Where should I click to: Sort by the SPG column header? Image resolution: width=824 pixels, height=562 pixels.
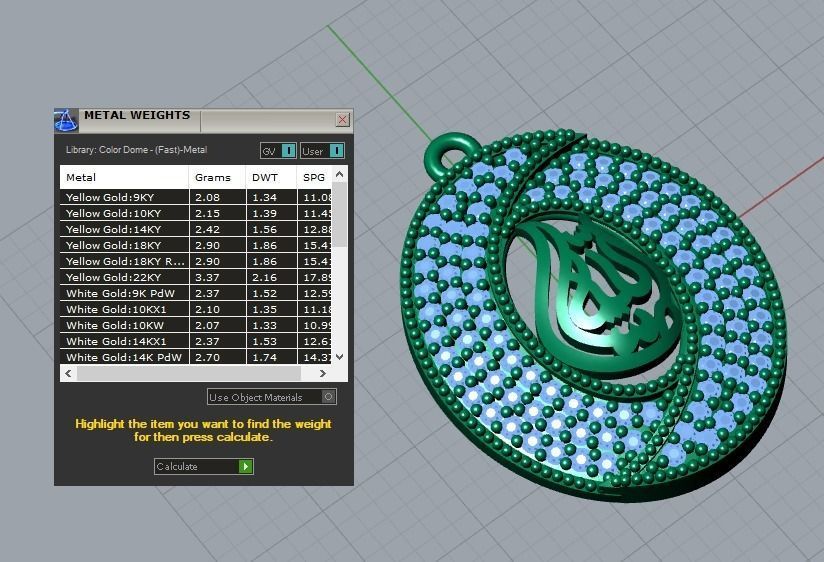[314, 177]
